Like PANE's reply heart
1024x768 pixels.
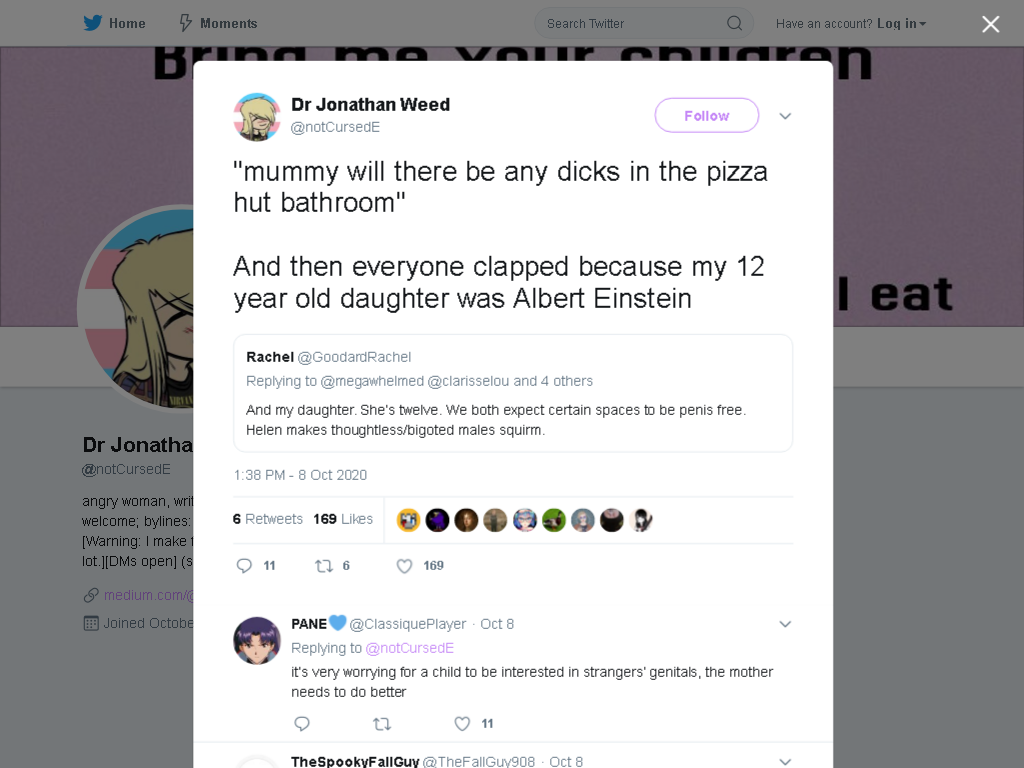click(x=462, y=724)
